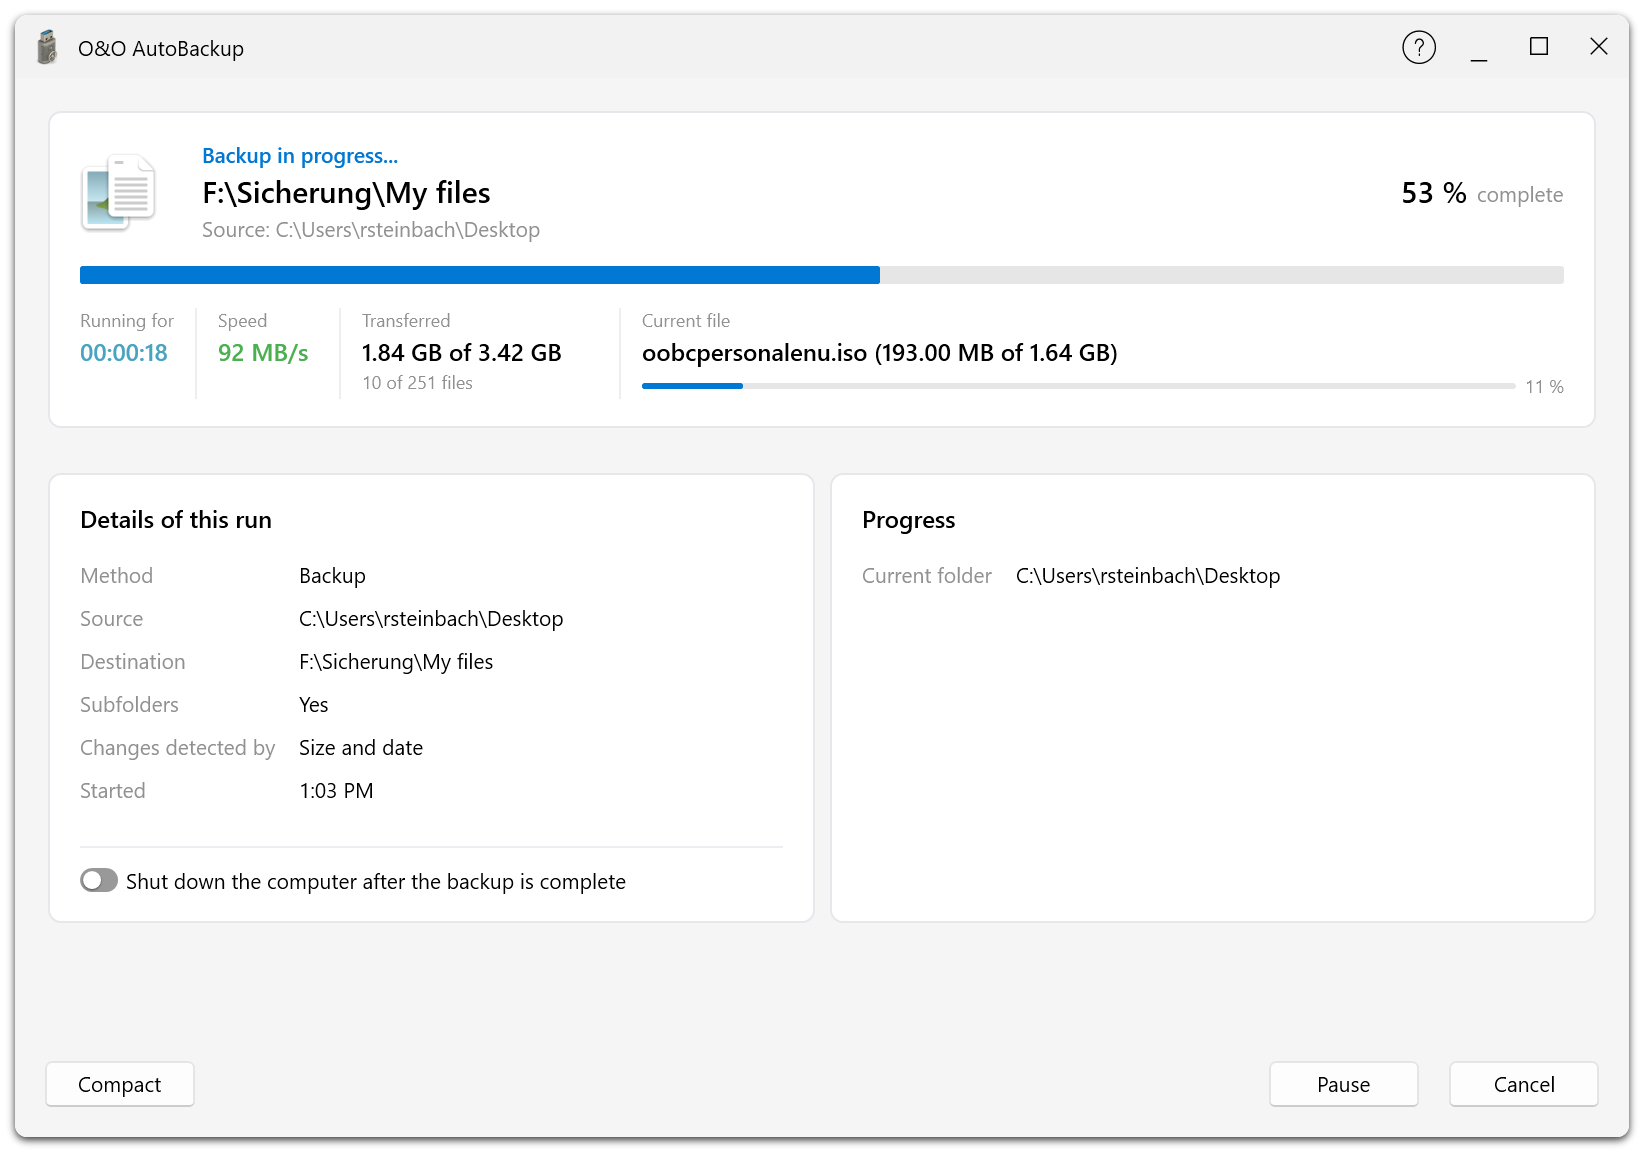Maximize the AutoBackup window
The height and width of the screenshot is (1152, 1644).
(1538, 47)
